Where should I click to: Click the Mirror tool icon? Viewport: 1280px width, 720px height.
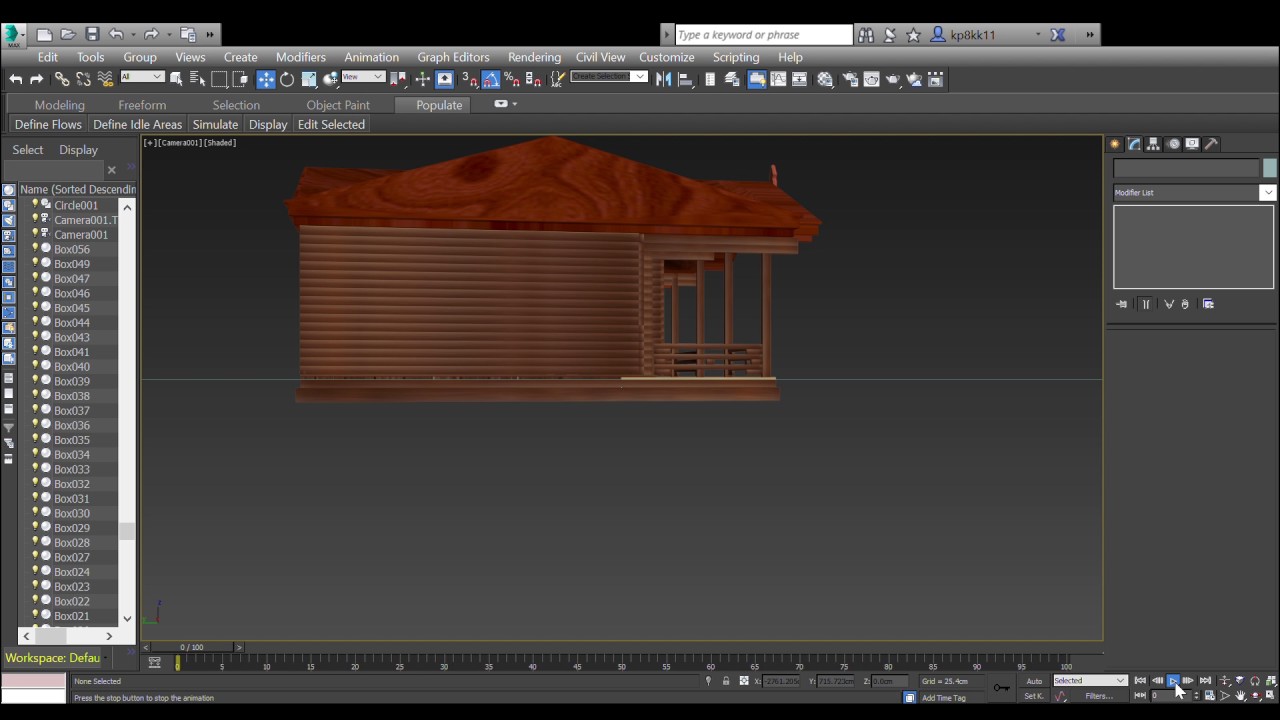tap(664, 79)
